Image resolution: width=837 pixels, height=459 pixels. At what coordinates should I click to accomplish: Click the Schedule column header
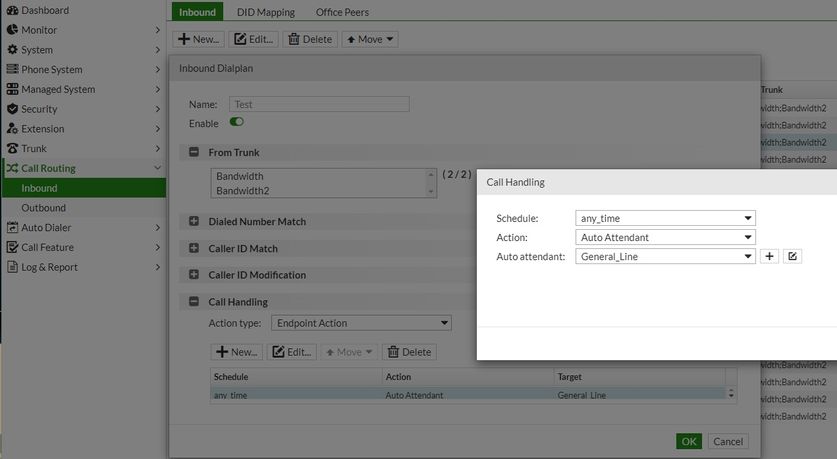(296, 377)
